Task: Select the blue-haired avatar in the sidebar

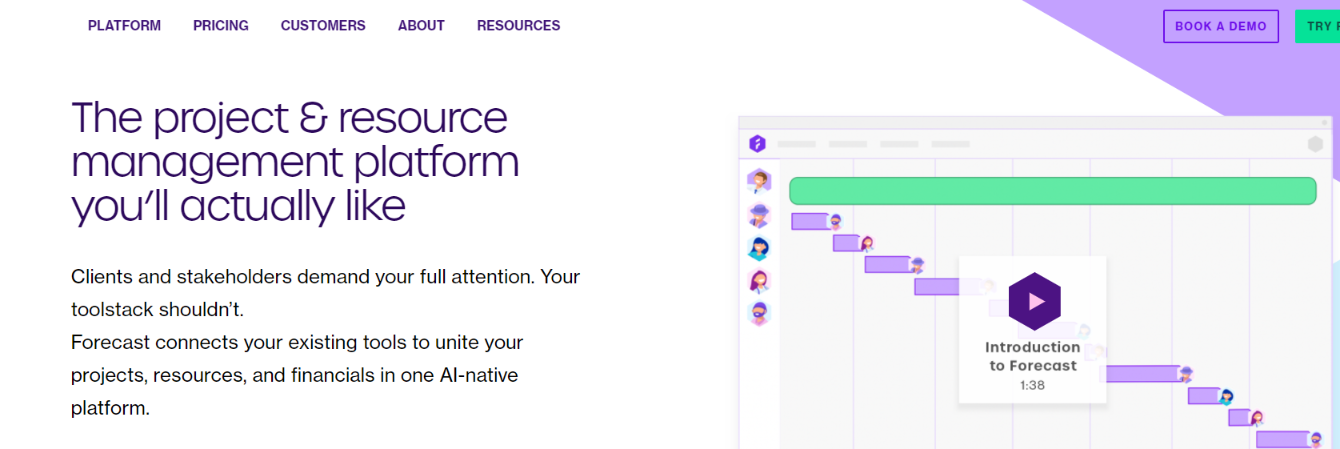Action: (x=759, y=248)
